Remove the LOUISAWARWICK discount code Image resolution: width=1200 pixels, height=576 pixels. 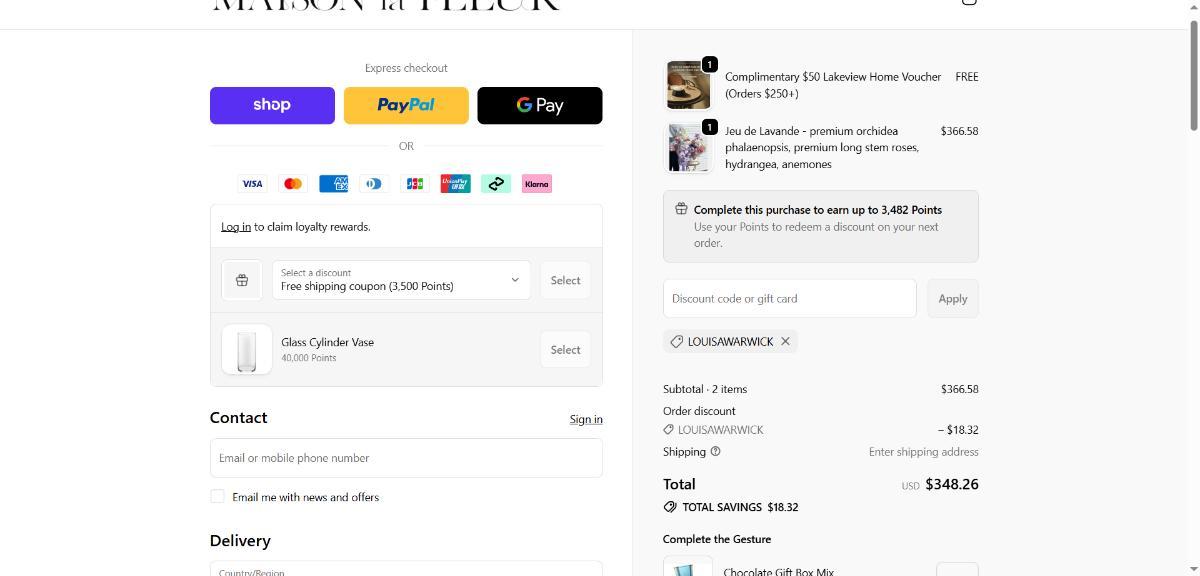point(785,341)
